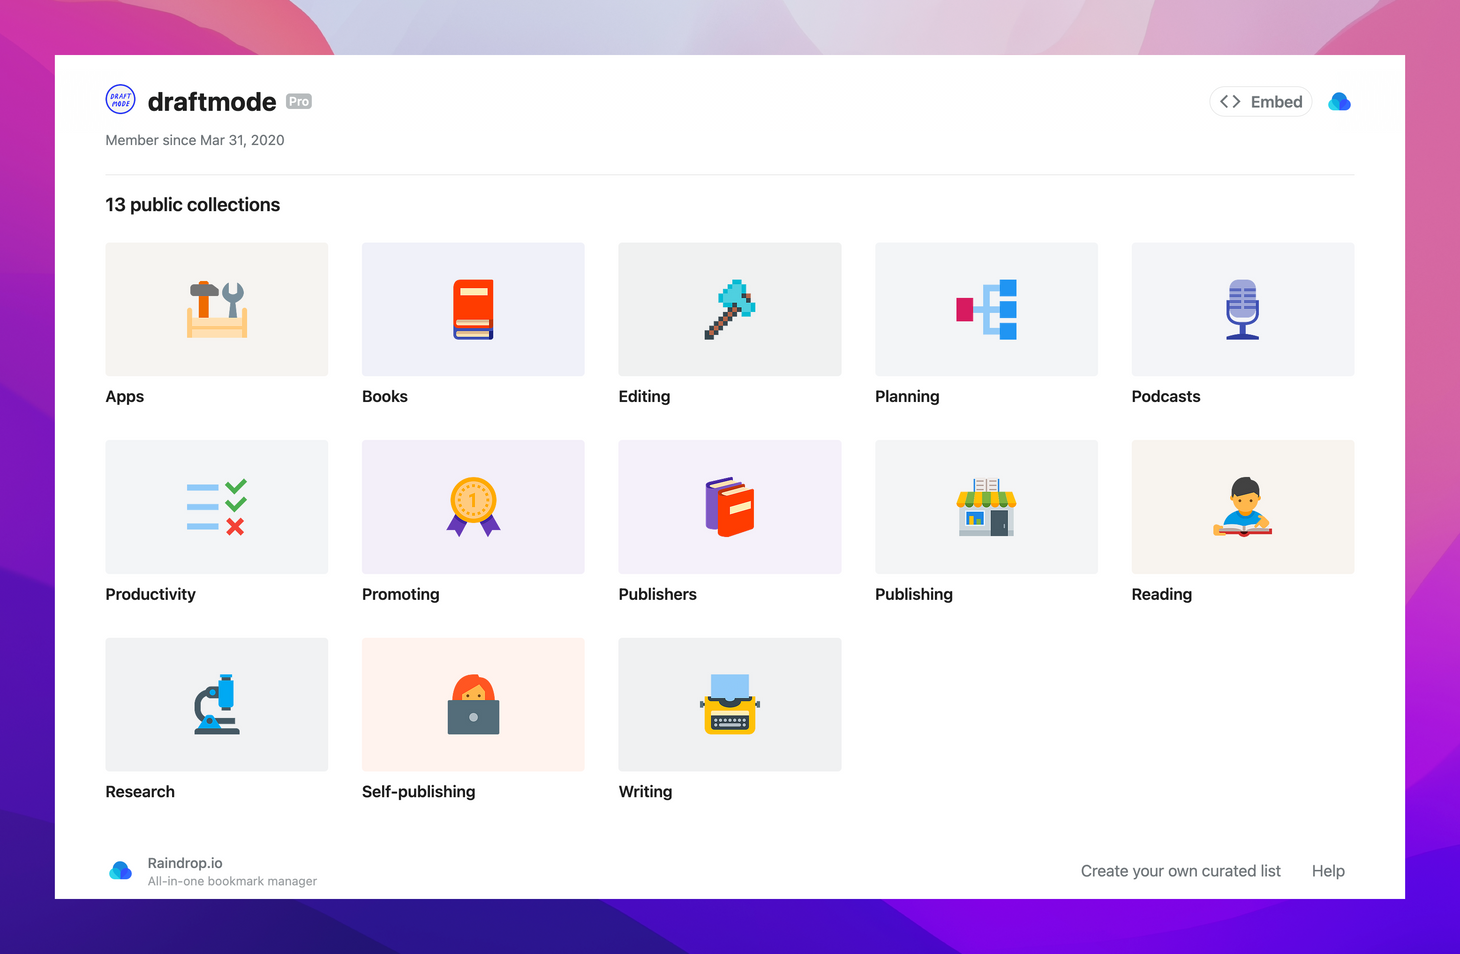Click the draftmode round avatar logo
This screenshot has width=1460, height=954.
121,100
